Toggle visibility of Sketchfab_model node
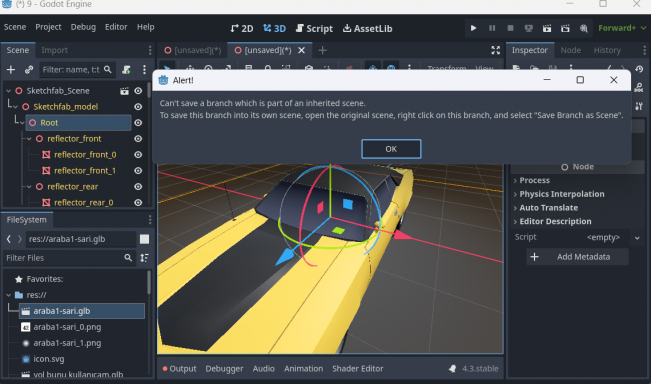Viewport: 651px width, 384px height. [138, 107]
